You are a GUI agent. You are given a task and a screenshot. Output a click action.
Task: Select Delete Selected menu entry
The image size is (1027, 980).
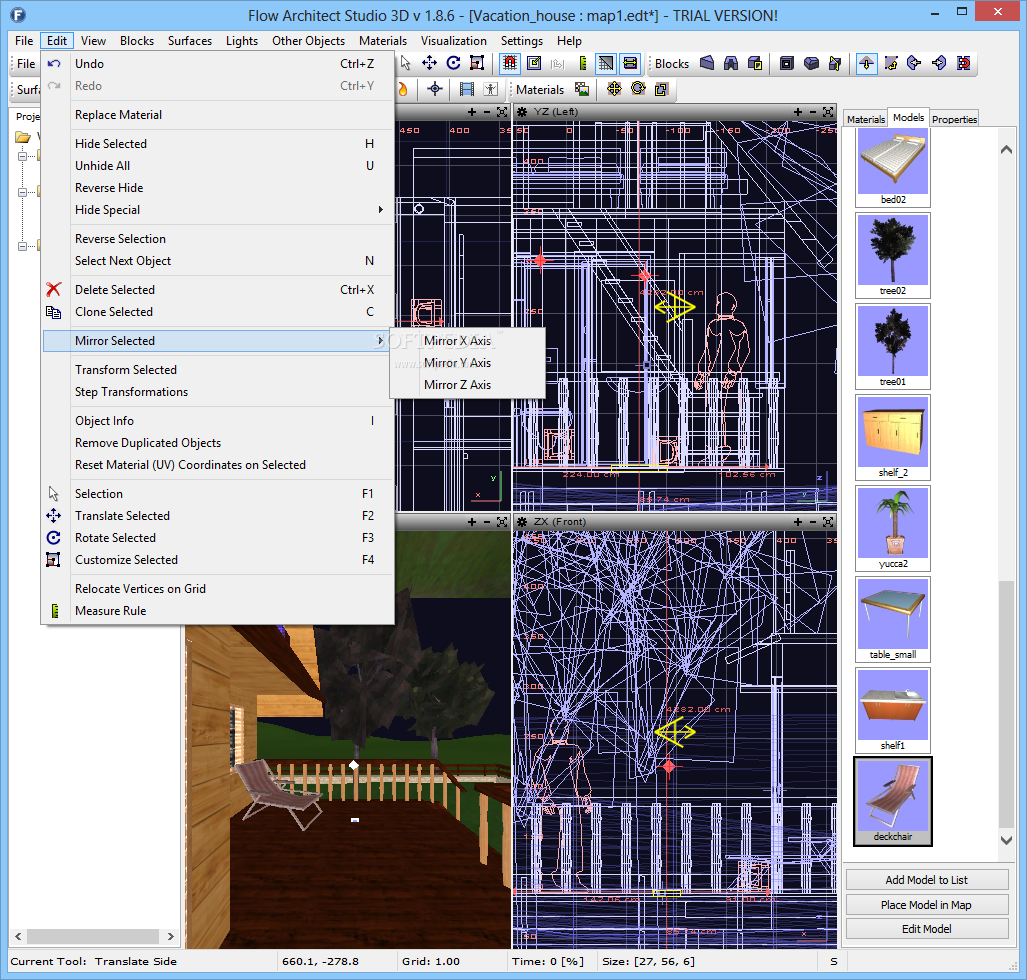coord(219,290)
